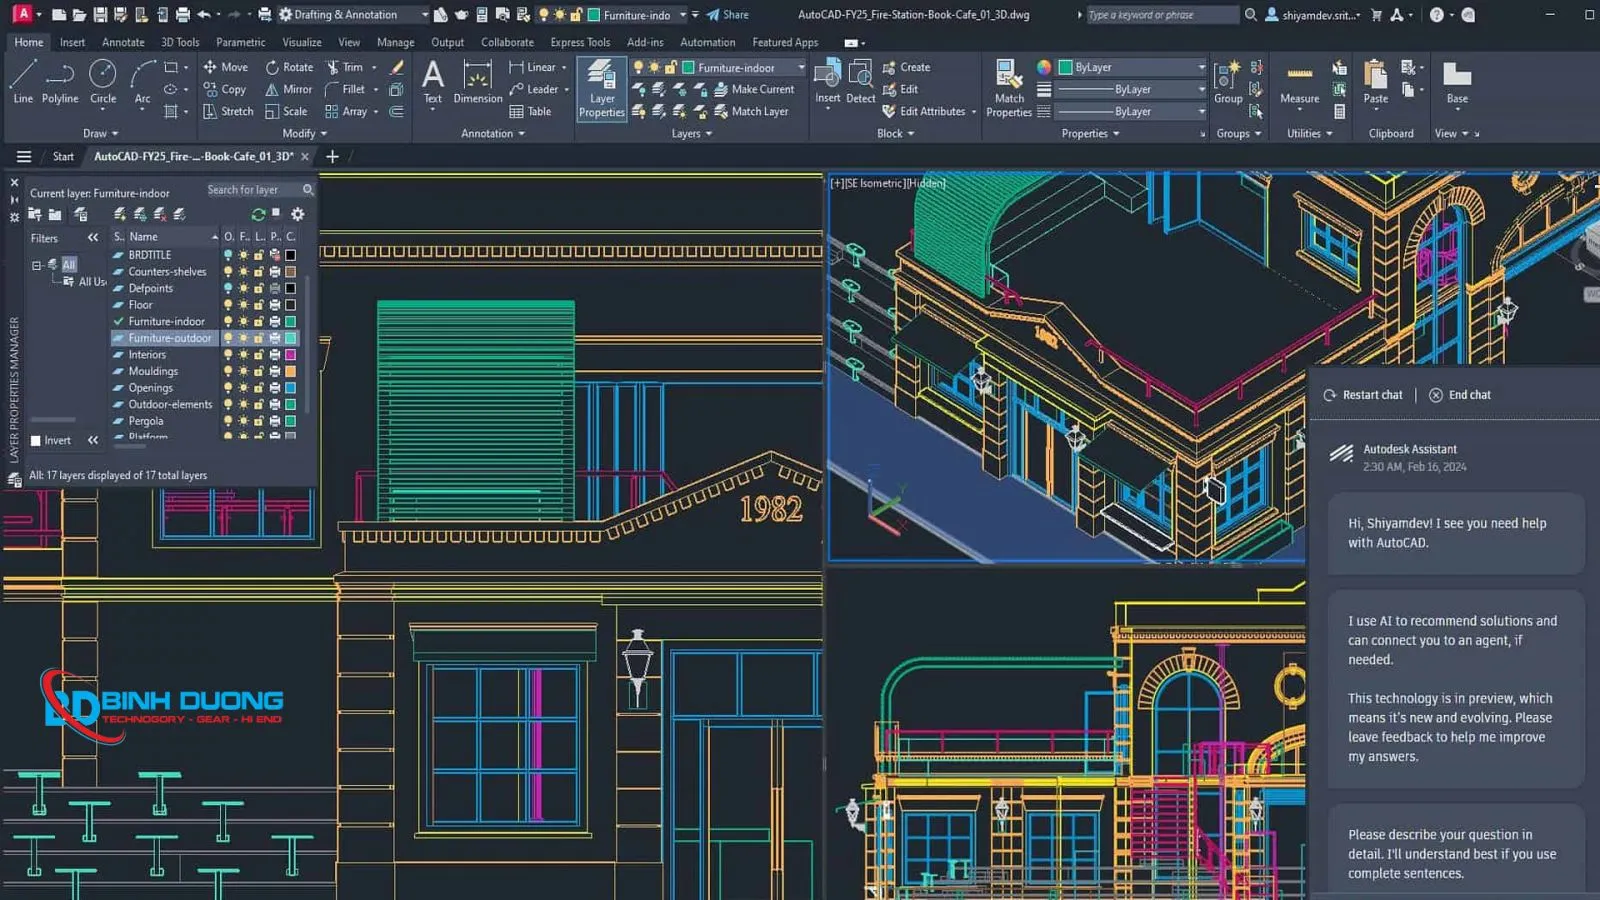
Task: Freeze the Mouldings layer
Action: pos(244,371)
